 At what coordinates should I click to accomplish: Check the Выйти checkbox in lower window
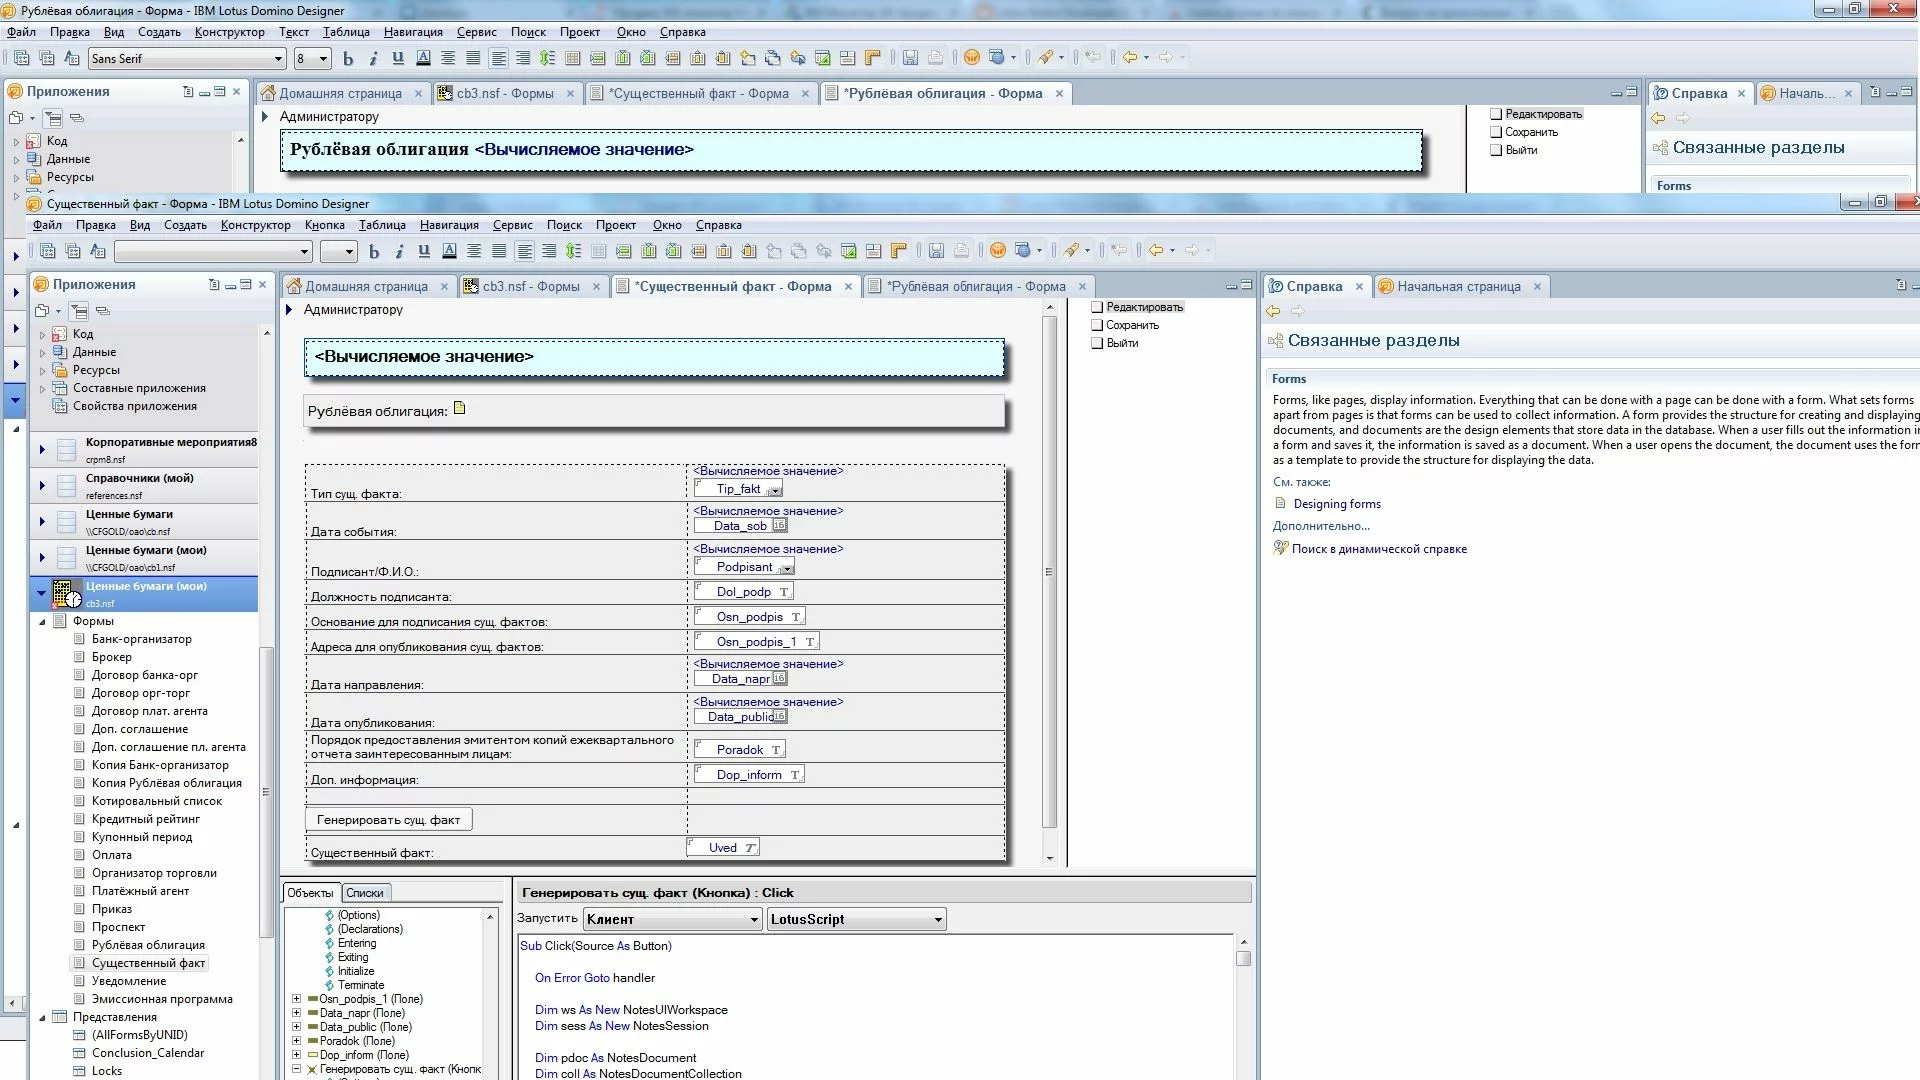click(x=1097, y=343)
